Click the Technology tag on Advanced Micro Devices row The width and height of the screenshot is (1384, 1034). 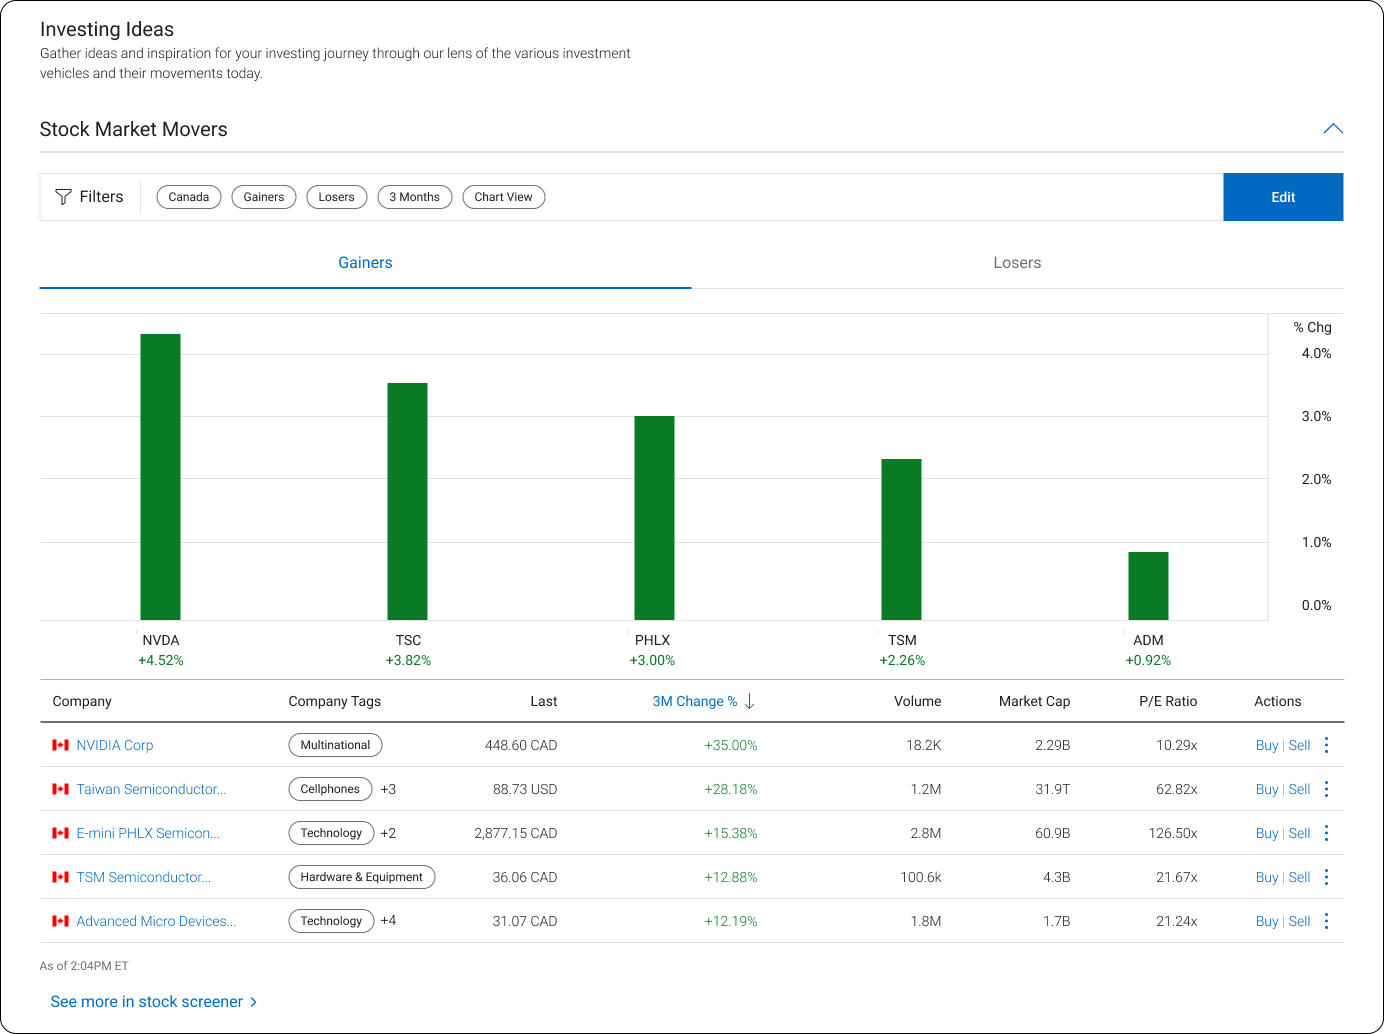(331, 921)
